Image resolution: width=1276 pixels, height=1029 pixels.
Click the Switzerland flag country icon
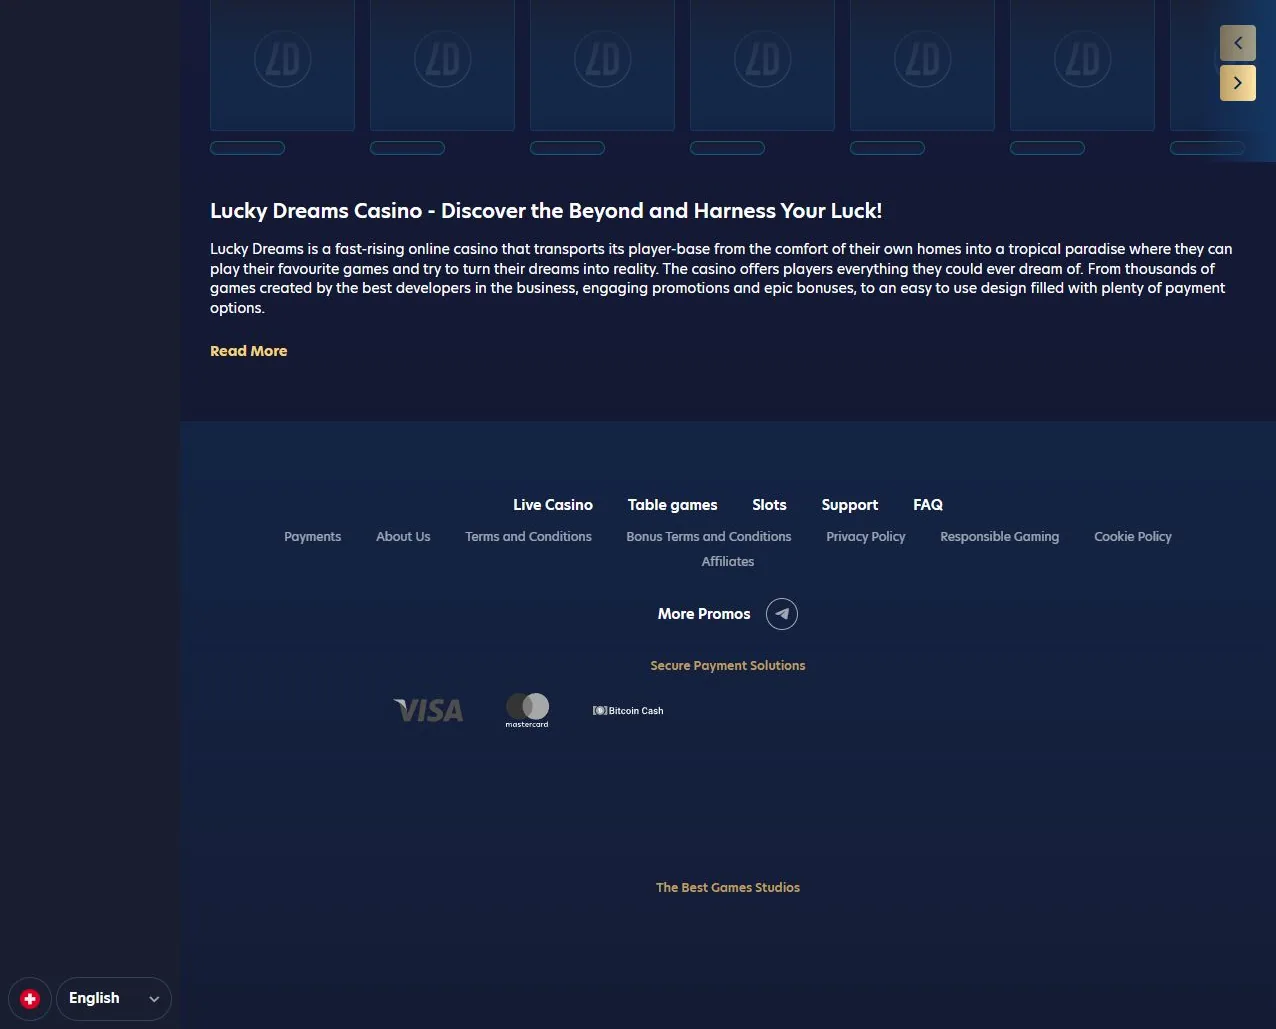pos(30,999)
